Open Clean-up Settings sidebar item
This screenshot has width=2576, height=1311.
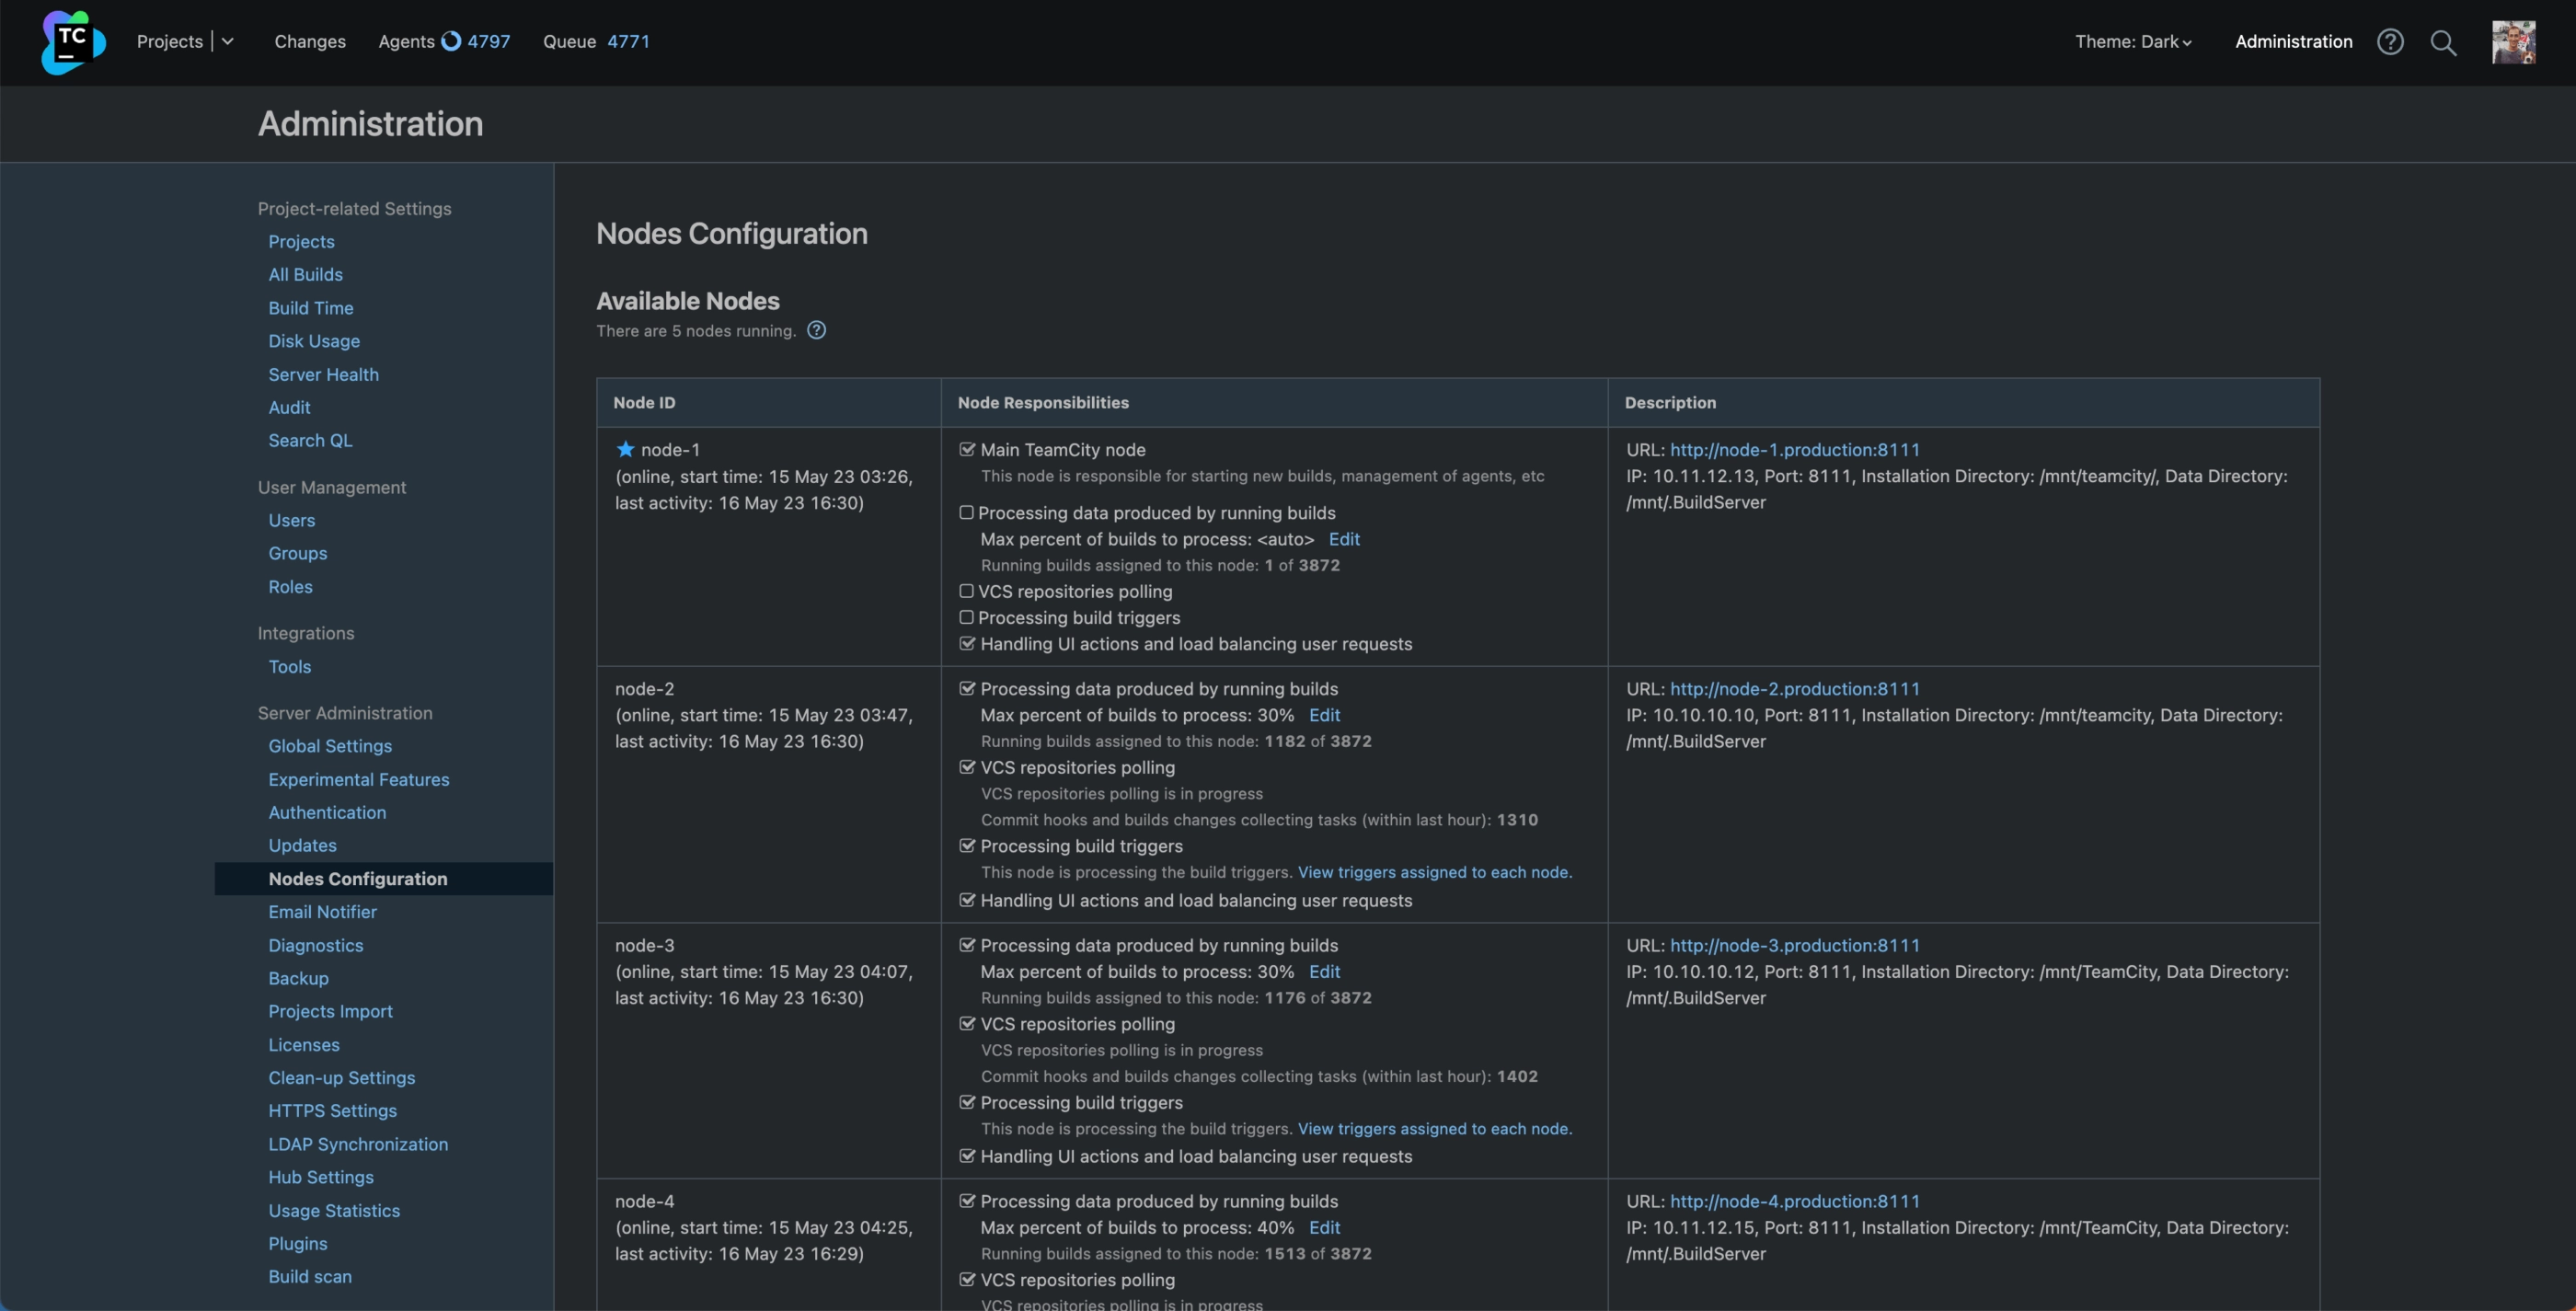(x=341, y=1077)
